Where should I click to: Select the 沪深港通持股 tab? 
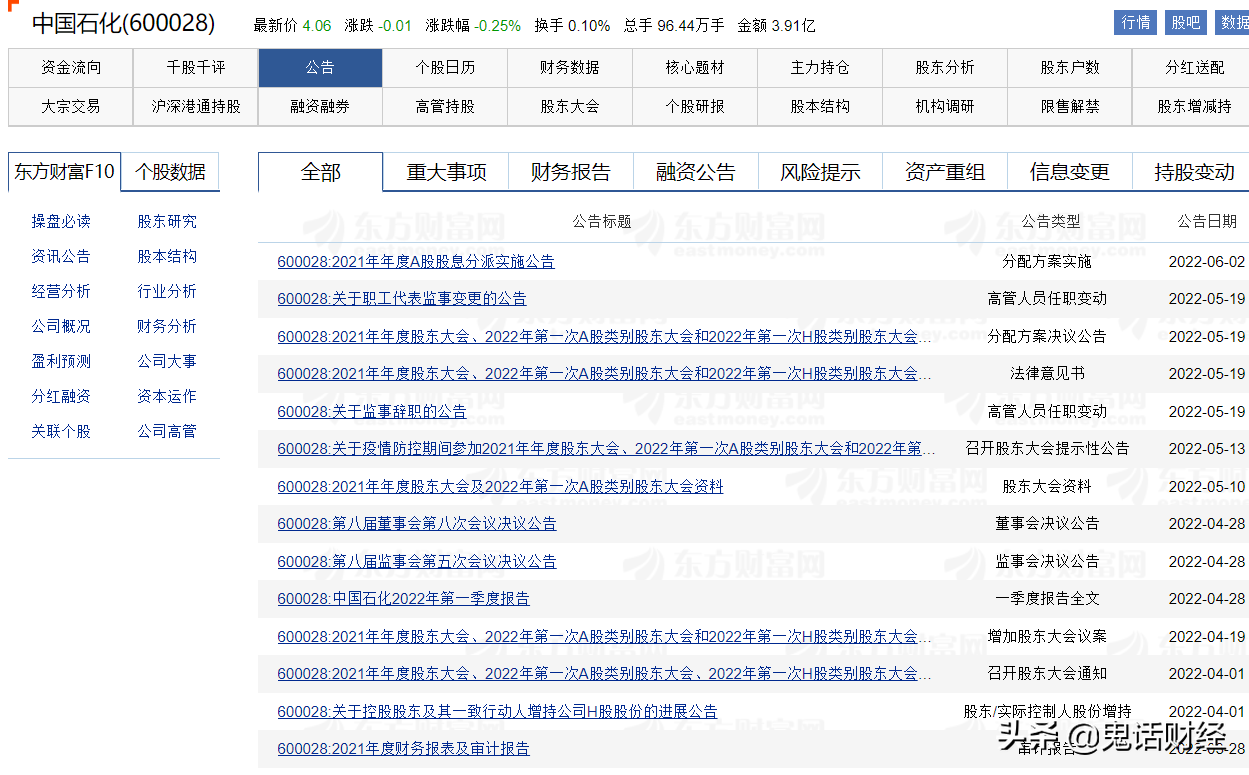195,106
